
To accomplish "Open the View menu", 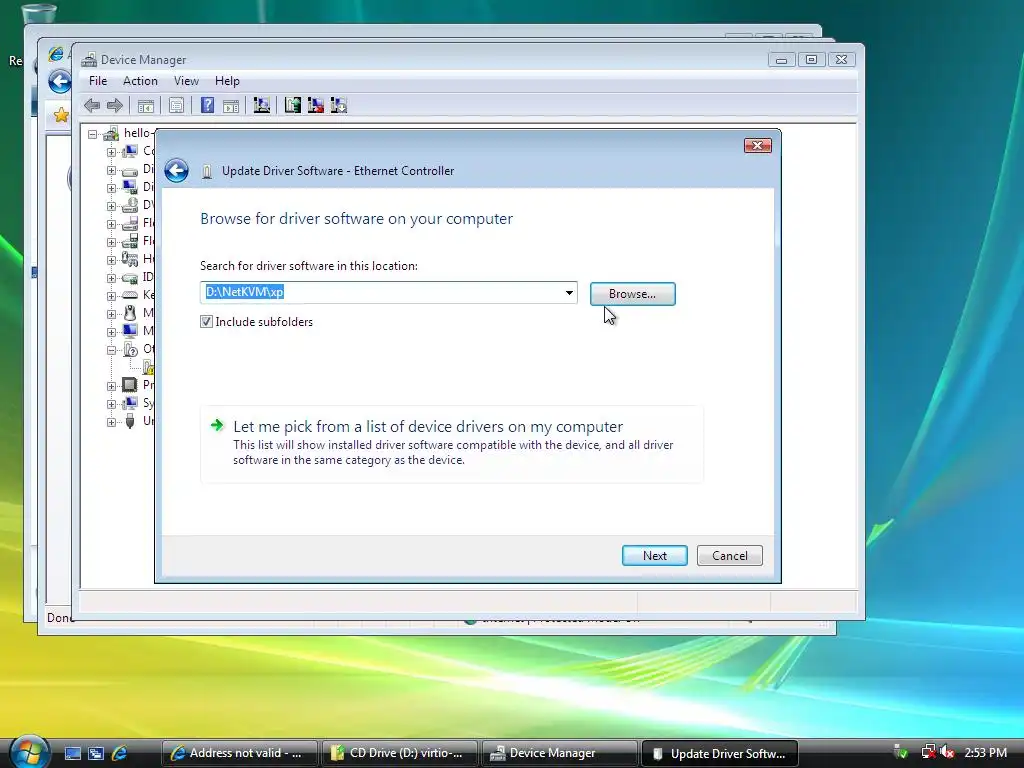I will (186, 81).
